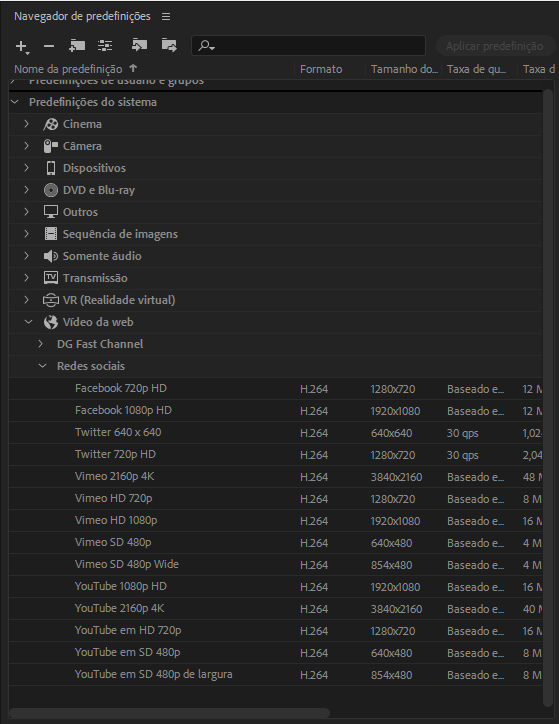The image size is (559, 724).
Task: Expand the VR (Realidade virtual) category
Action: click(x=26, y=300)
